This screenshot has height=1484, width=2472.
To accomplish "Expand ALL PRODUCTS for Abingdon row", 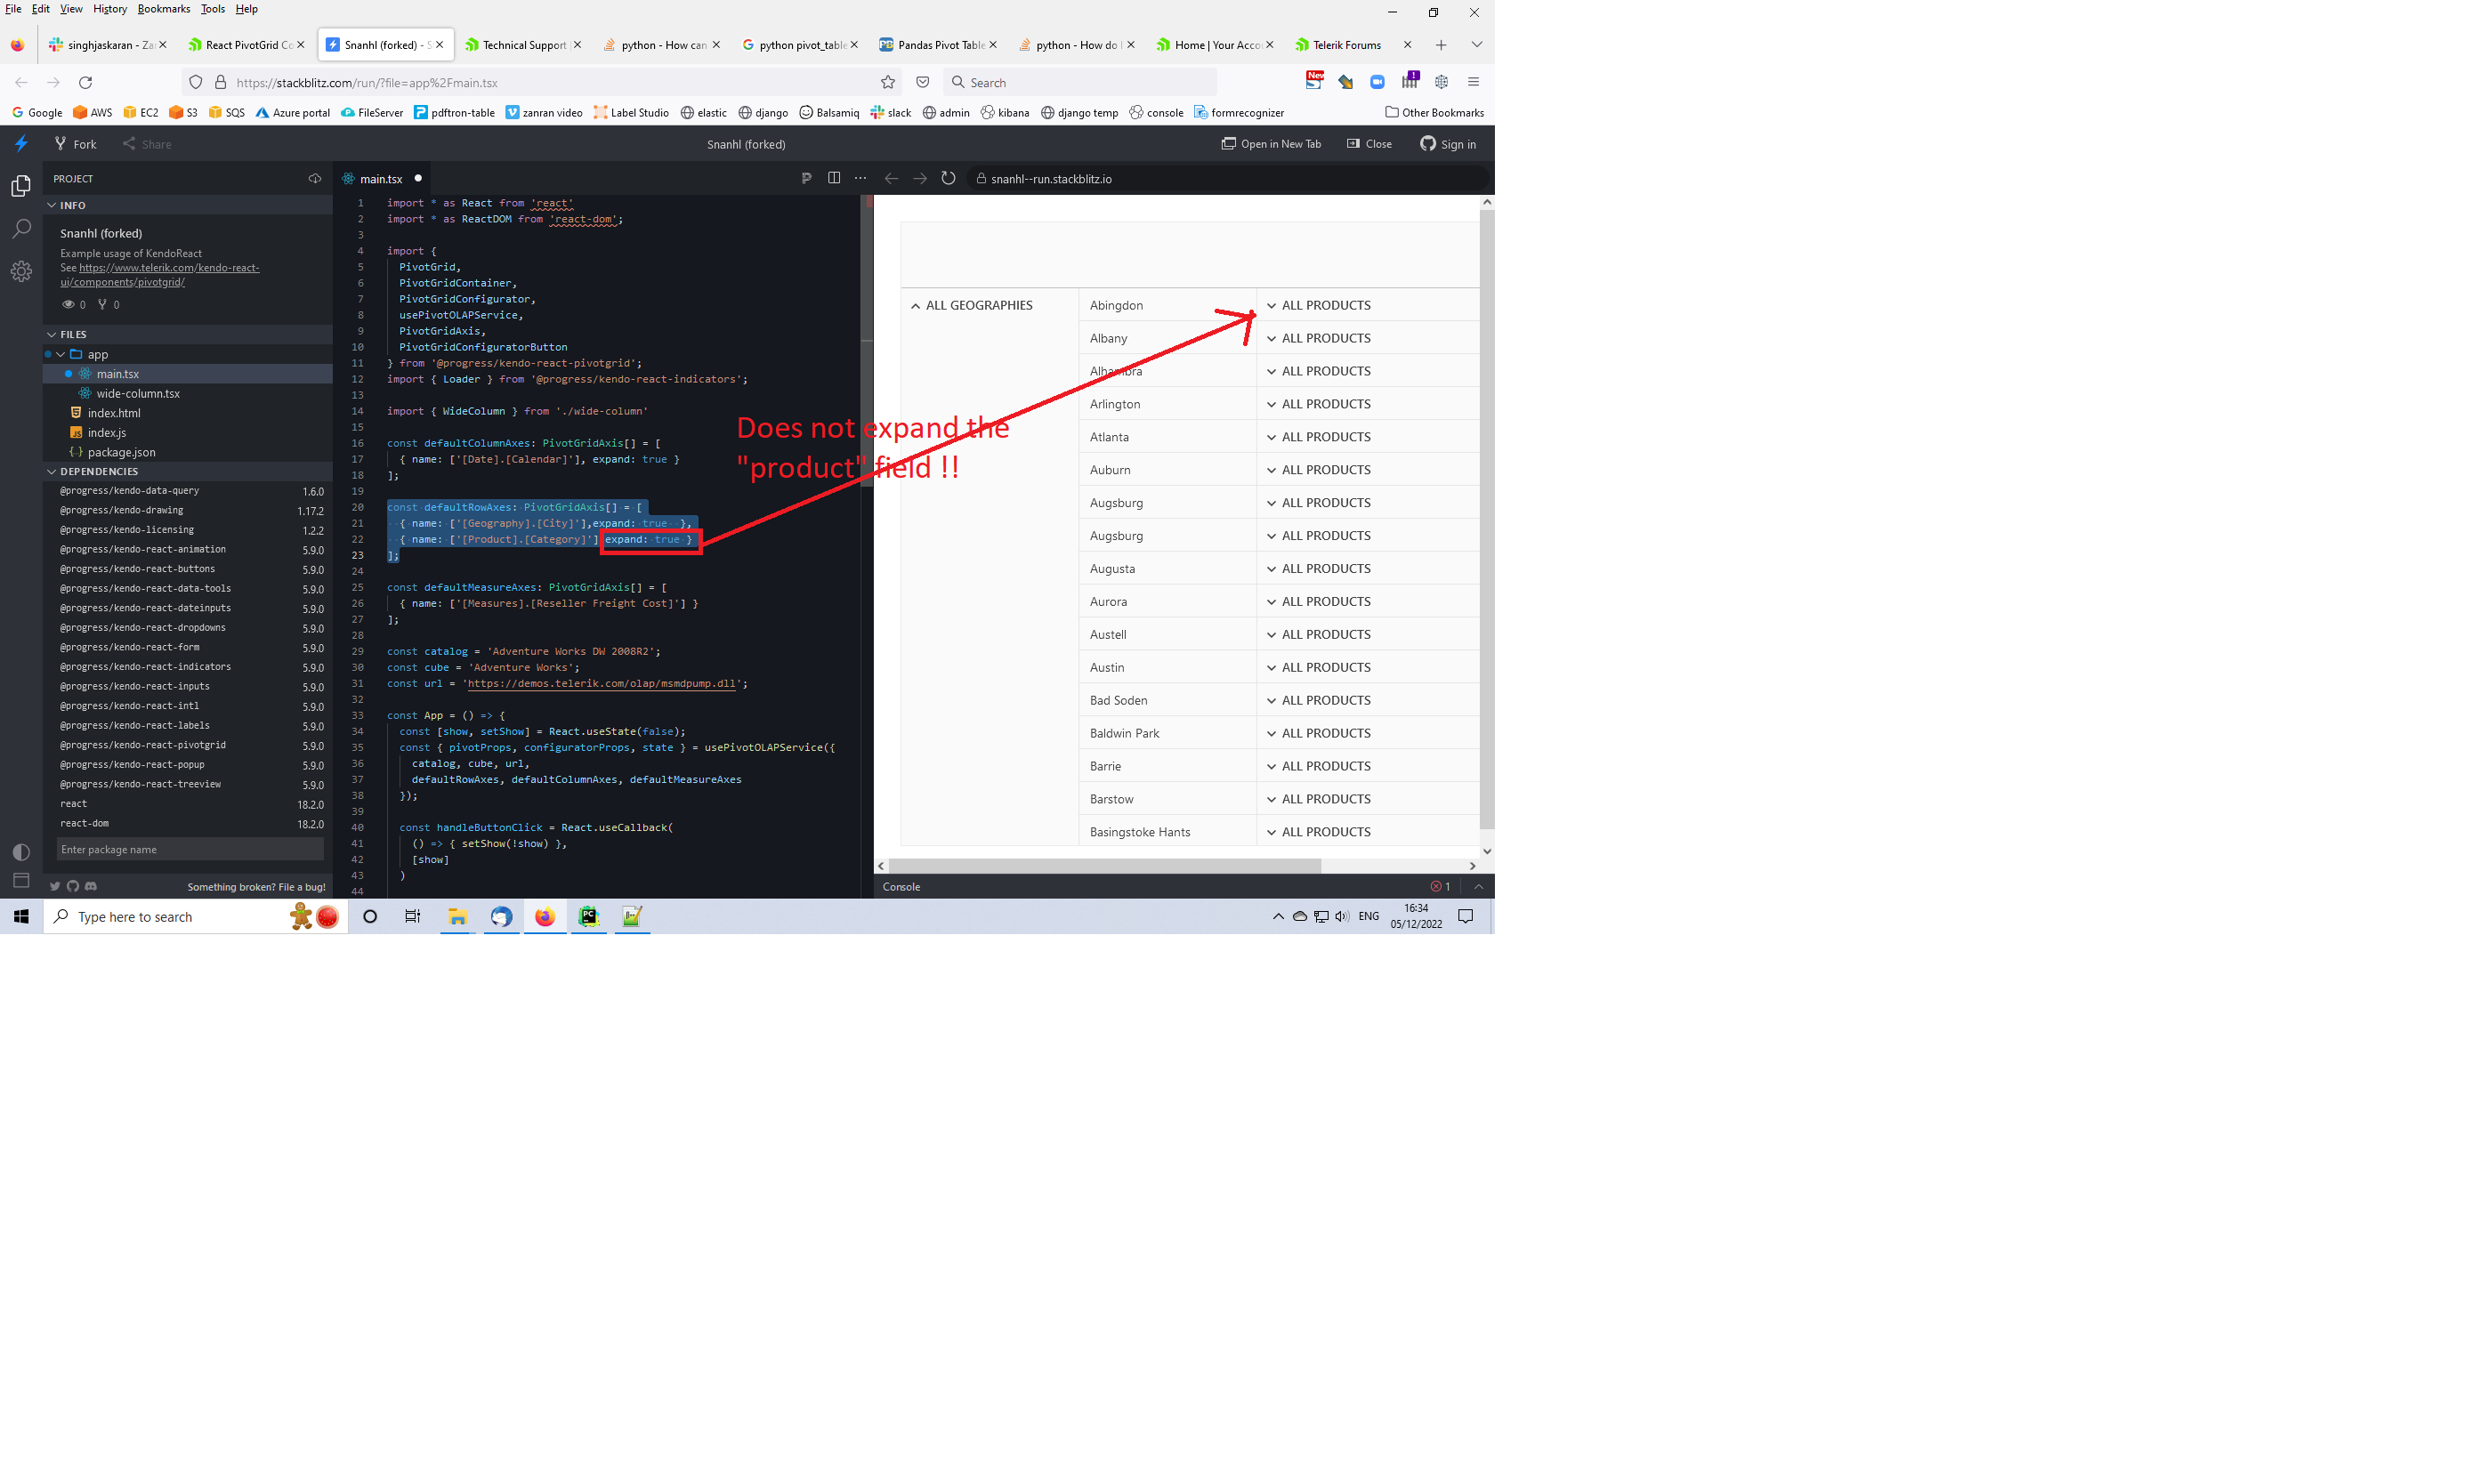I will [x=1271, y=306].
